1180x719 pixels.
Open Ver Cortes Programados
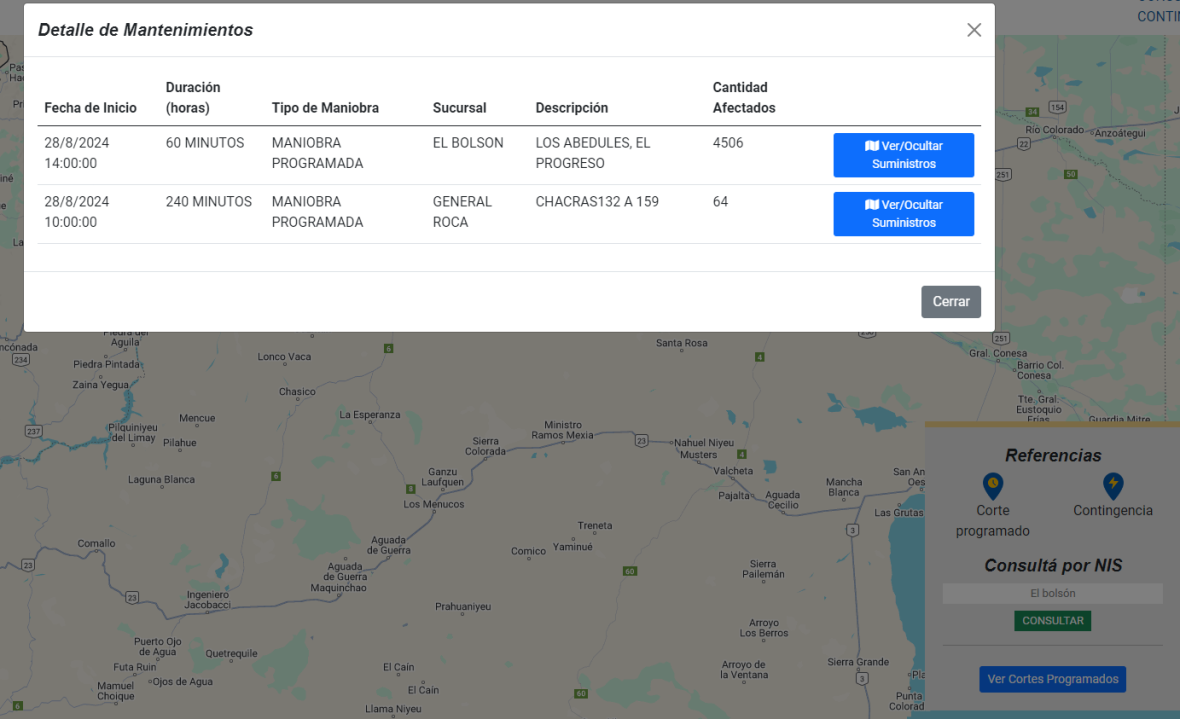pos(1052,679)
